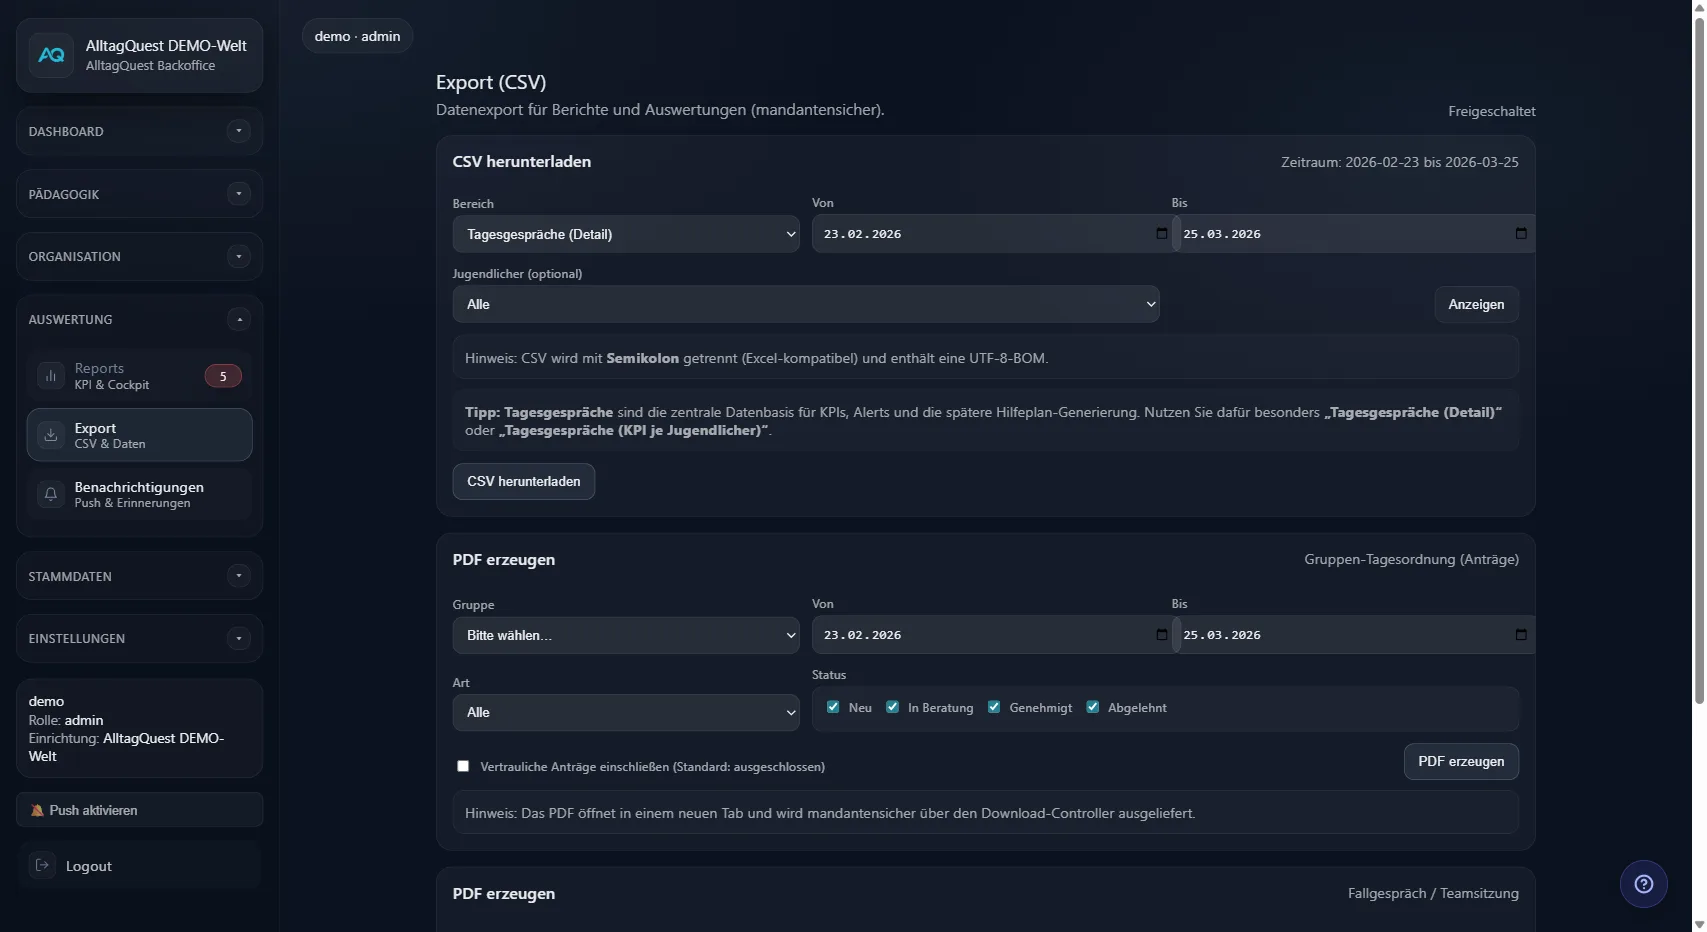Uncheck the Neu status checkbox
Viewport: 1707px width, 932px height.
tap(833, 707)
